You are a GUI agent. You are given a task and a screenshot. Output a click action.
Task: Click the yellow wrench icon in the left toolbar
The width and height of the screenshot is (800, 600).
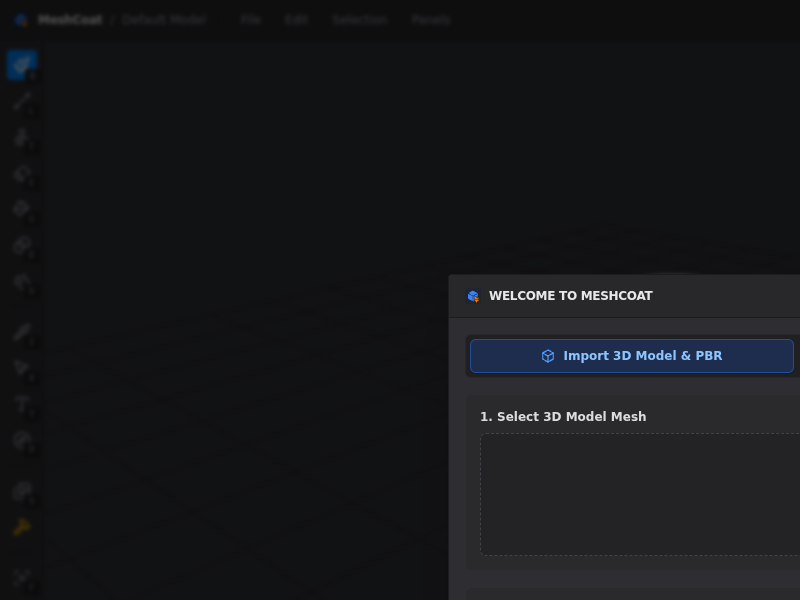click(21, 527)
